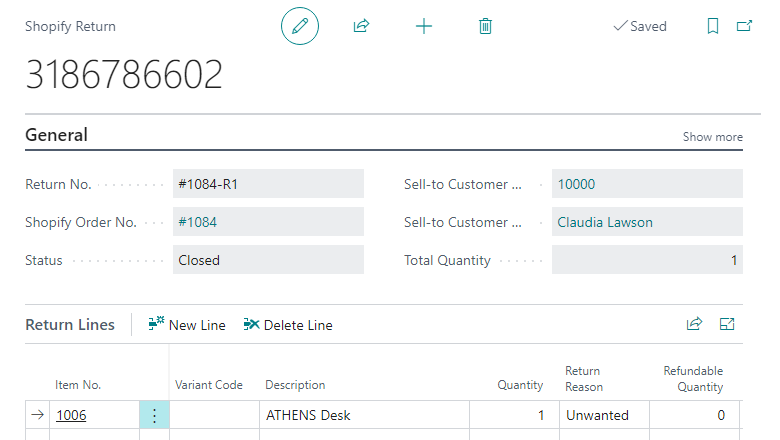Click New Line in Return Lines

187,325
